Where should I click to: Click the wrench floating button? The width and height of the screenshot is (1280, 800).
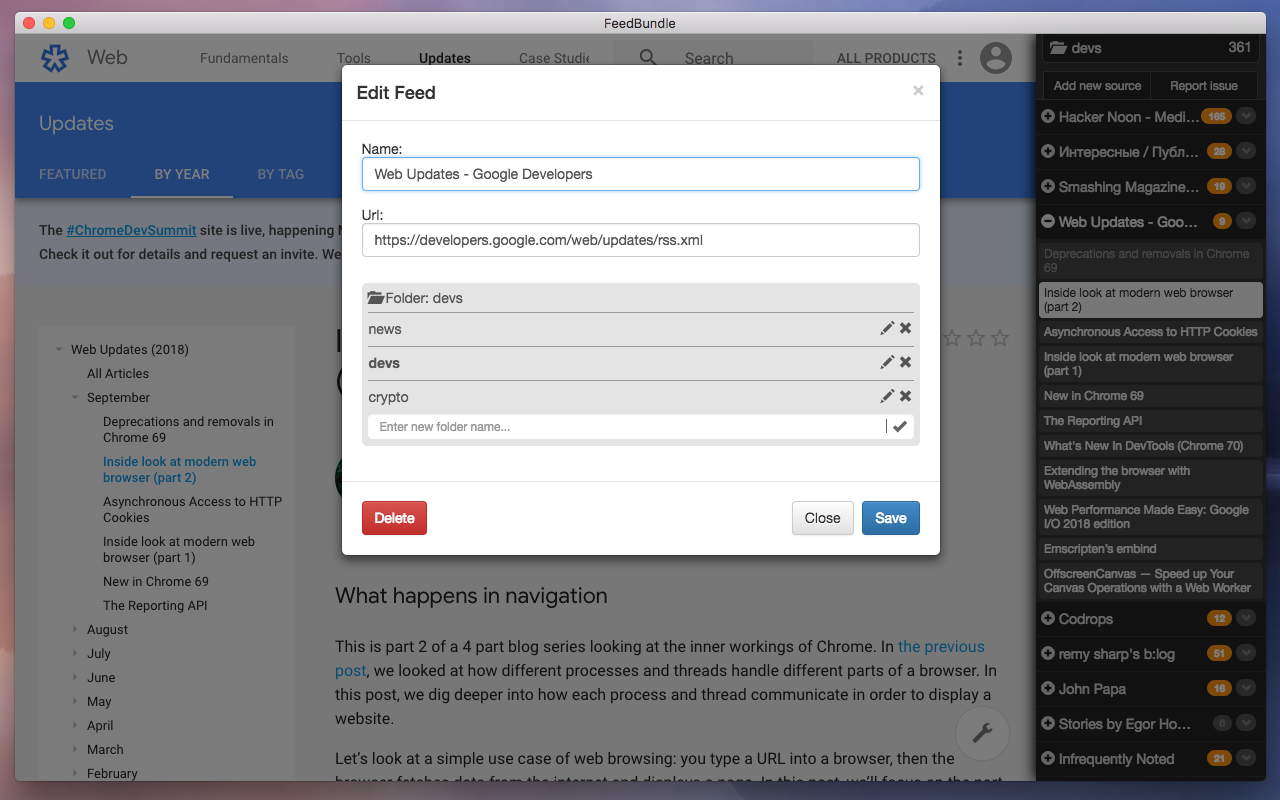pyautogui.click(x=982, y=733)
